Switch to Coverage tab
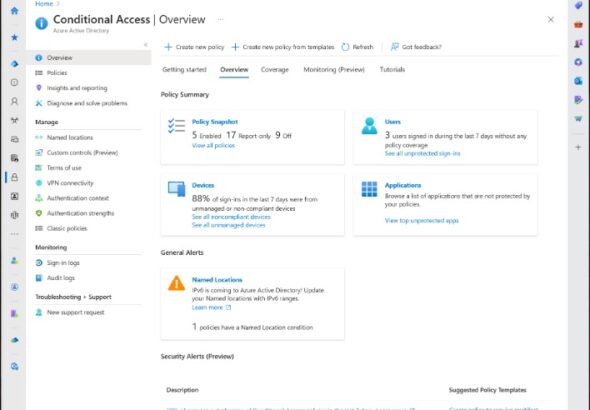The width and height of the screenshot is (590, 410). 275,70
